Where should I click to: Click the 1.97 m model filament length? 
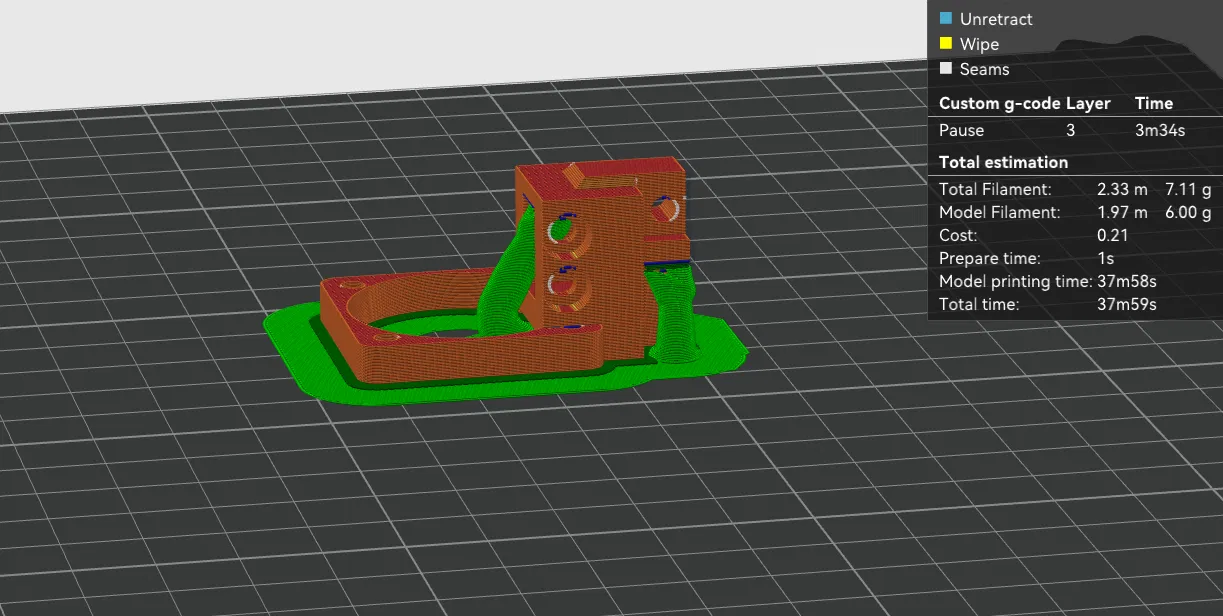point(1122,212)
